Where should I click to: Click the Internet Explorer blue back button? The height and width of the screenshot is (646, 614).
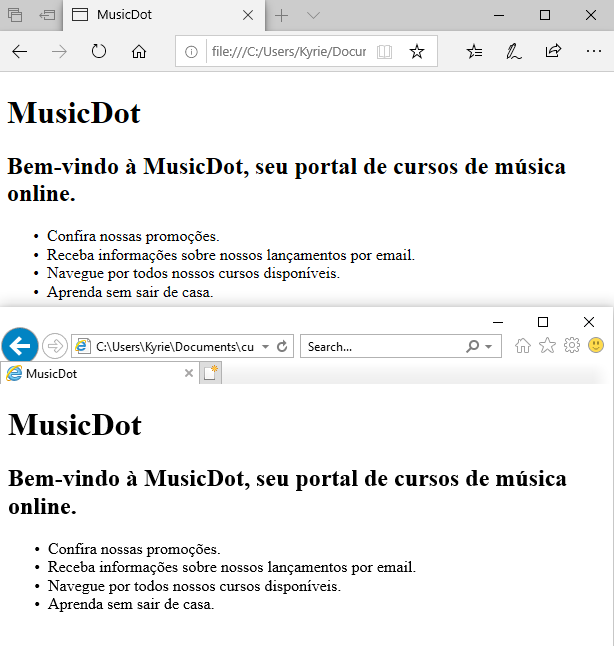(20, 346)
